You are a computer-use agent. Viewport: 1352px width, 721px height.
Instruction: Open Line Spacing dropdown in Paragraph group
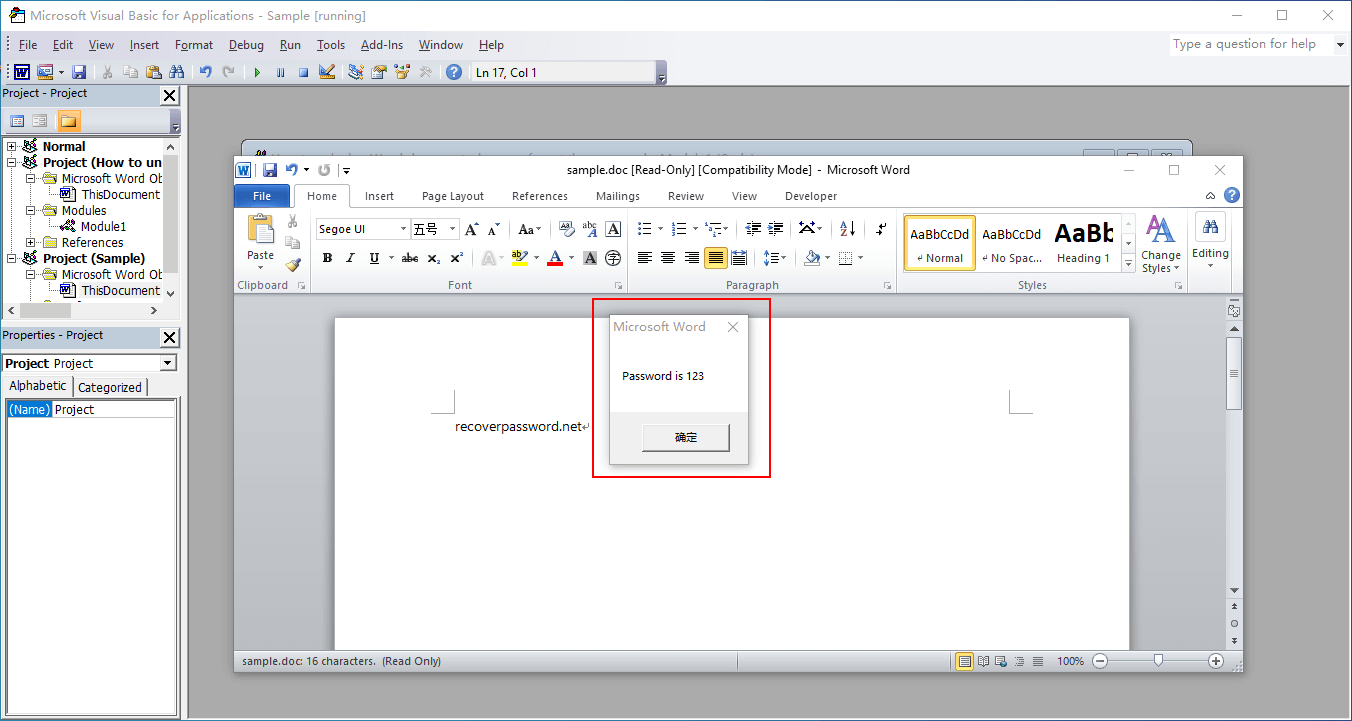(x=774, y=258)
